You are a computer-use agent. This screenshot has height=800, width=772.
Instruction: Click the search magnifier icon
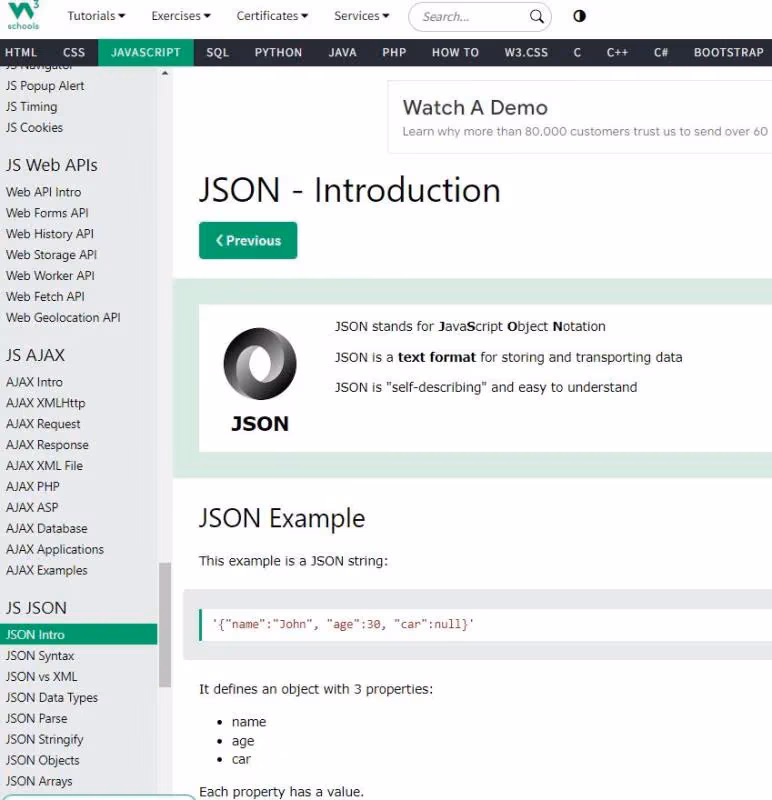tap(536, 16)
